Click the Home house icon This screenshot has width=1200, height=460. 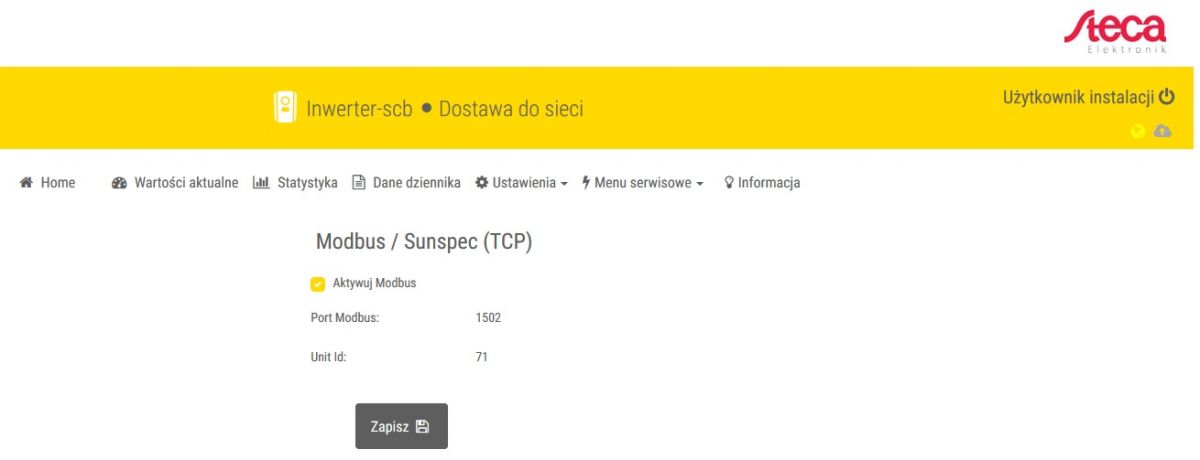click(27, 183)
